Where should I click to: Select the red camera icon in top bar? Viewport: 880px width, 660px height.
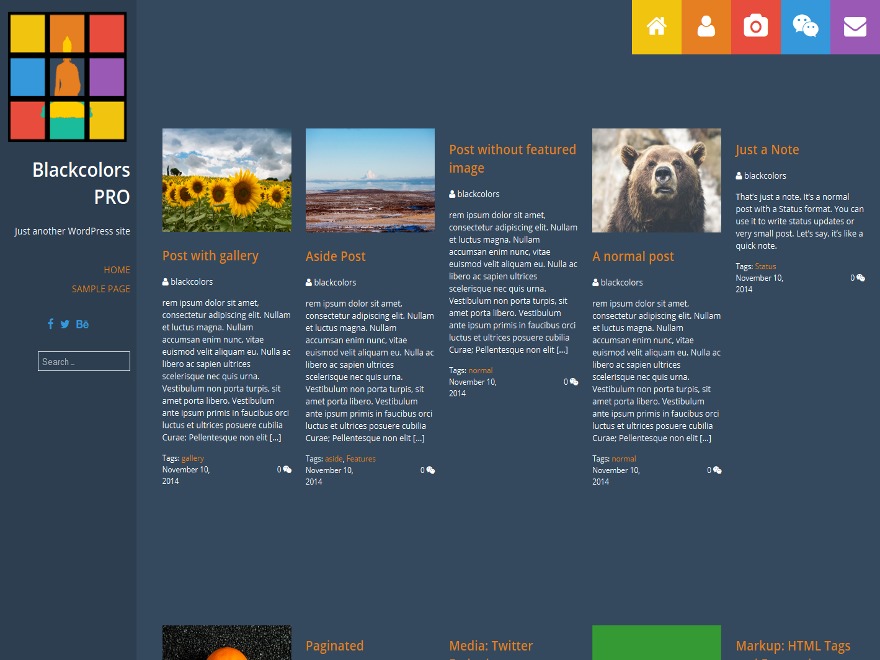(755, 26)
